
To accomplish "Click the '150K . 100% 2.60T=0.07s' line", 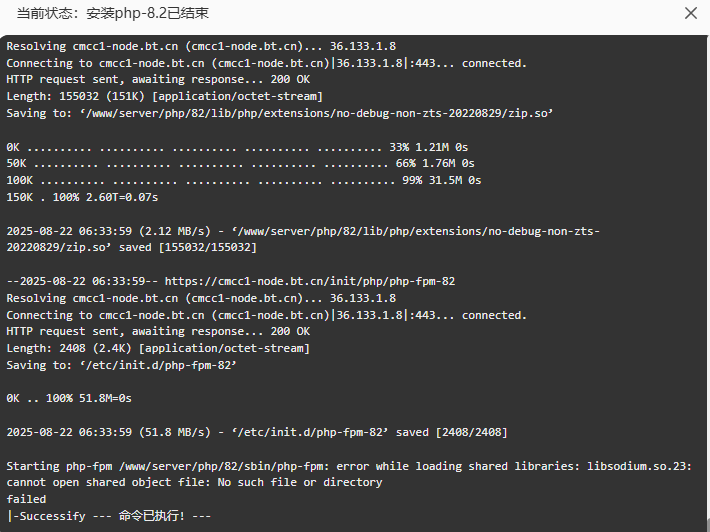I will click(82, 197).
